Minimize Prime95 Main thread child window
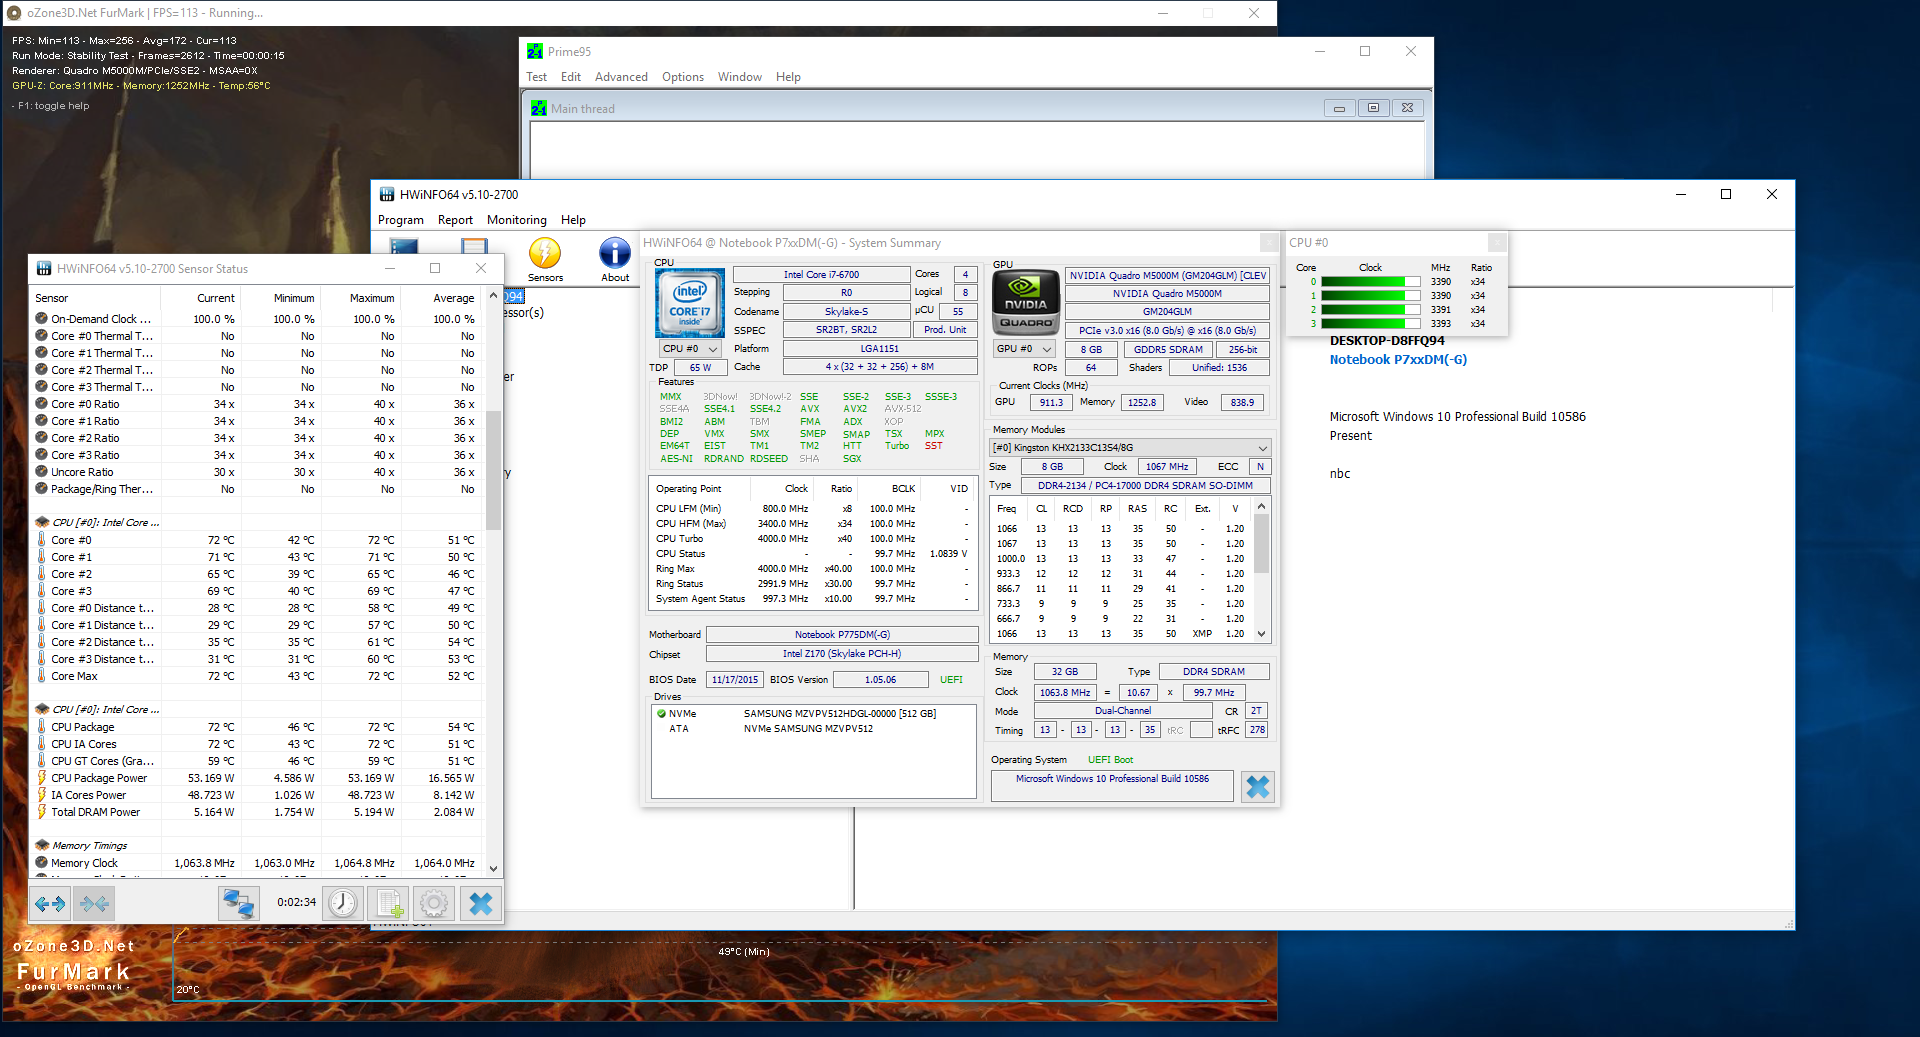Image resolution: width=1920 pixels, height=1037 pixels. [1339, 108]
